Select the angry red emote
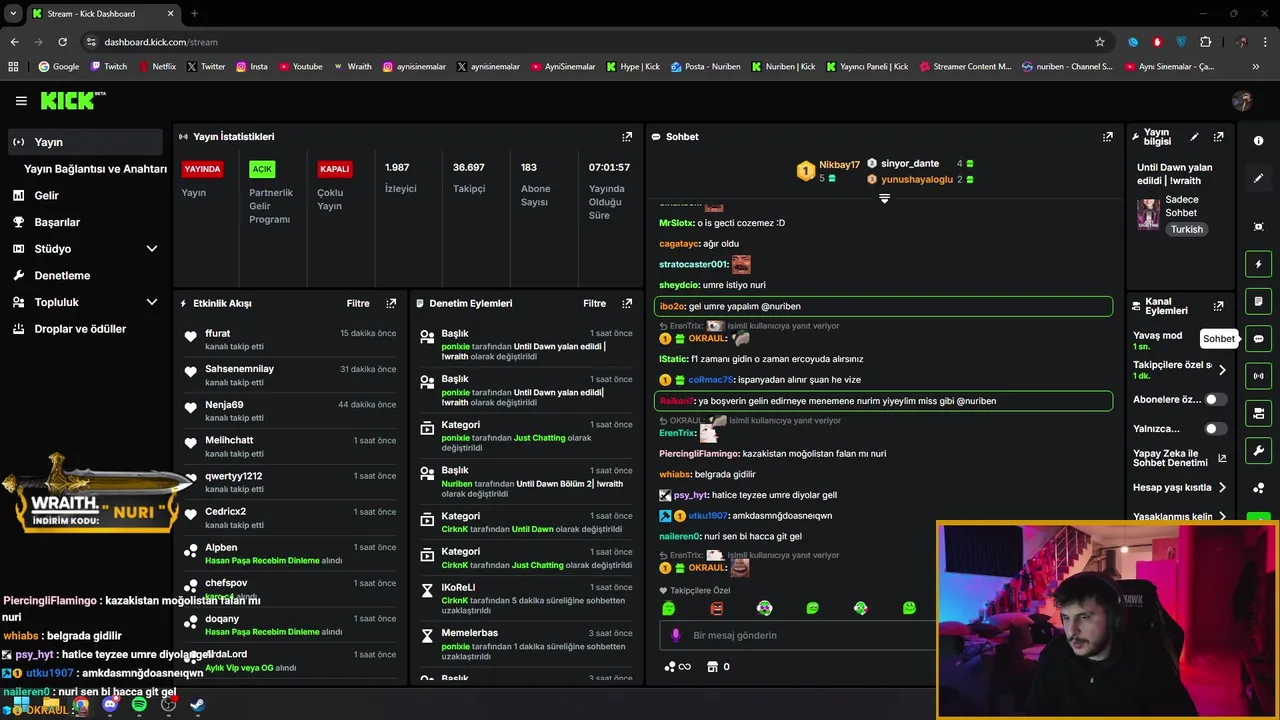 pos(716,608)
